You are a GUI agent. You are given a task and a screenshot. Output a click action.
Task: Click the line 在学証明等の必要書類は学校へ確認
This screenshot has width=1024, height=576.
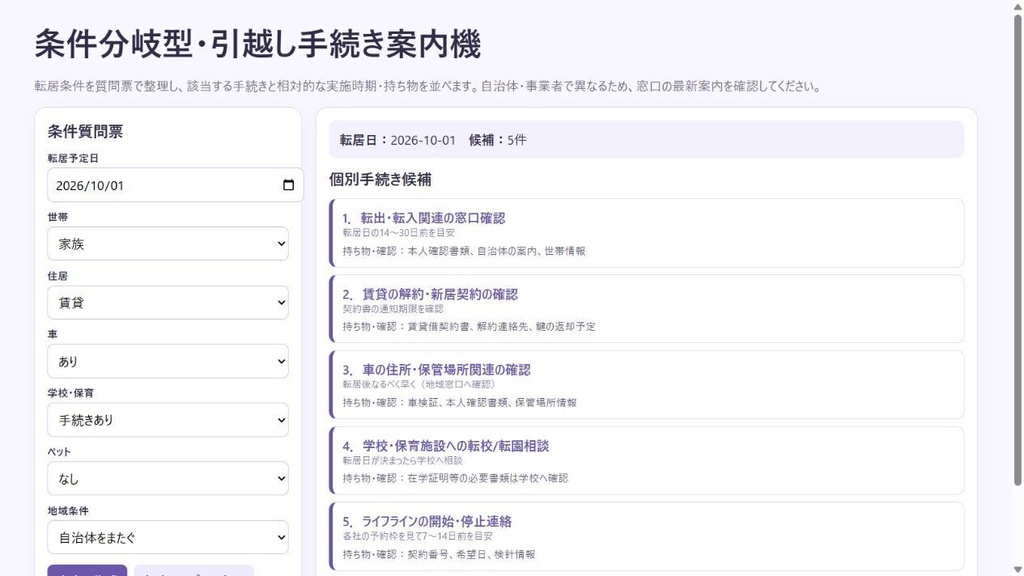[x=487, y=479]
